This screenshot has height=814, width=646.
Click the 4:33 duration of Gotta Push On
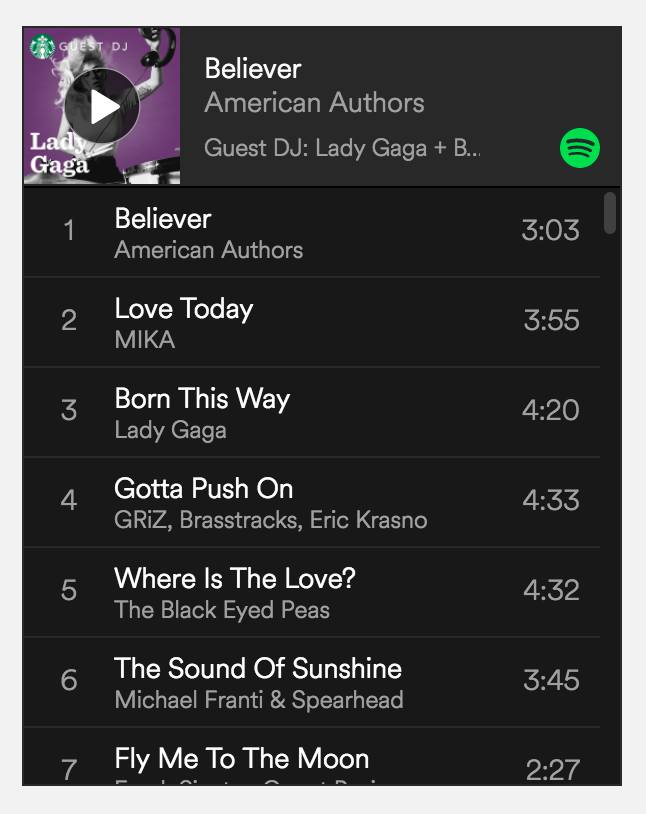[551, 500]
